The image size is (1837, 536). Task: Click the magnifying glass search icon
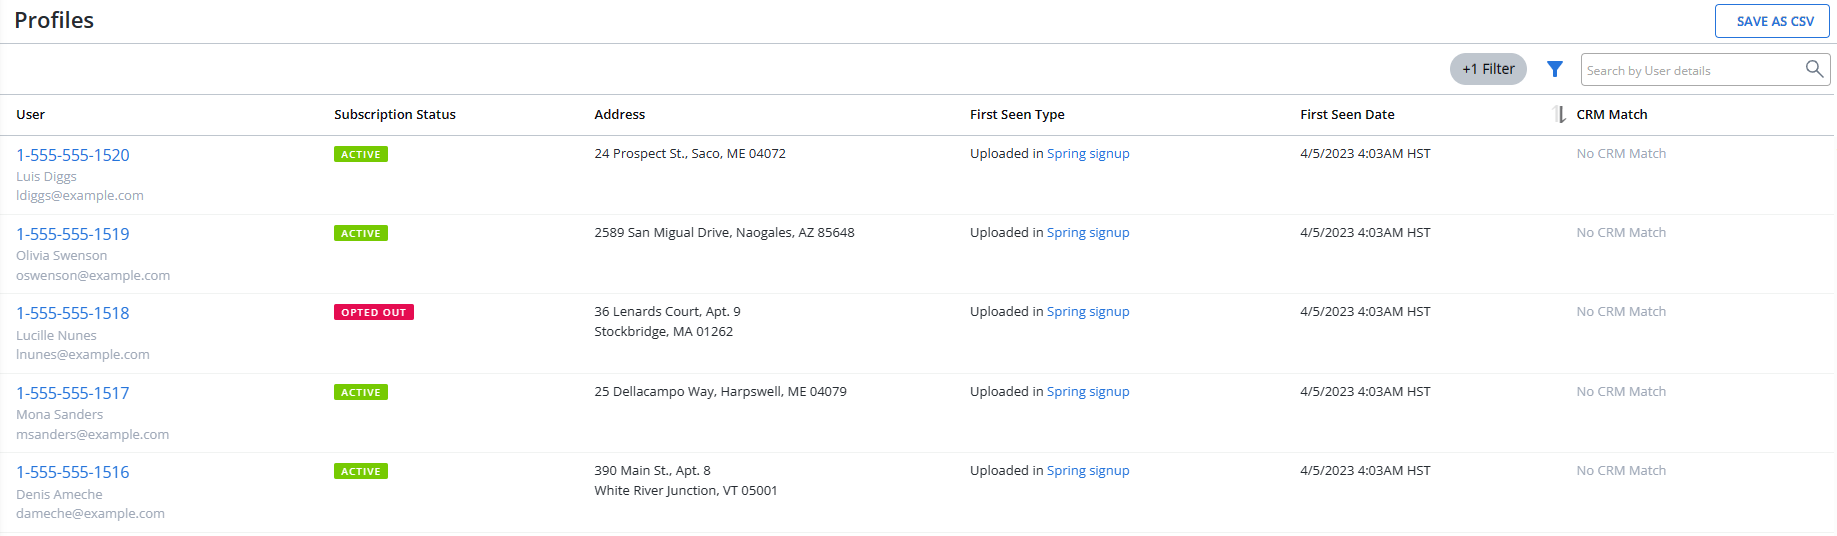(x=1814, y=69)
